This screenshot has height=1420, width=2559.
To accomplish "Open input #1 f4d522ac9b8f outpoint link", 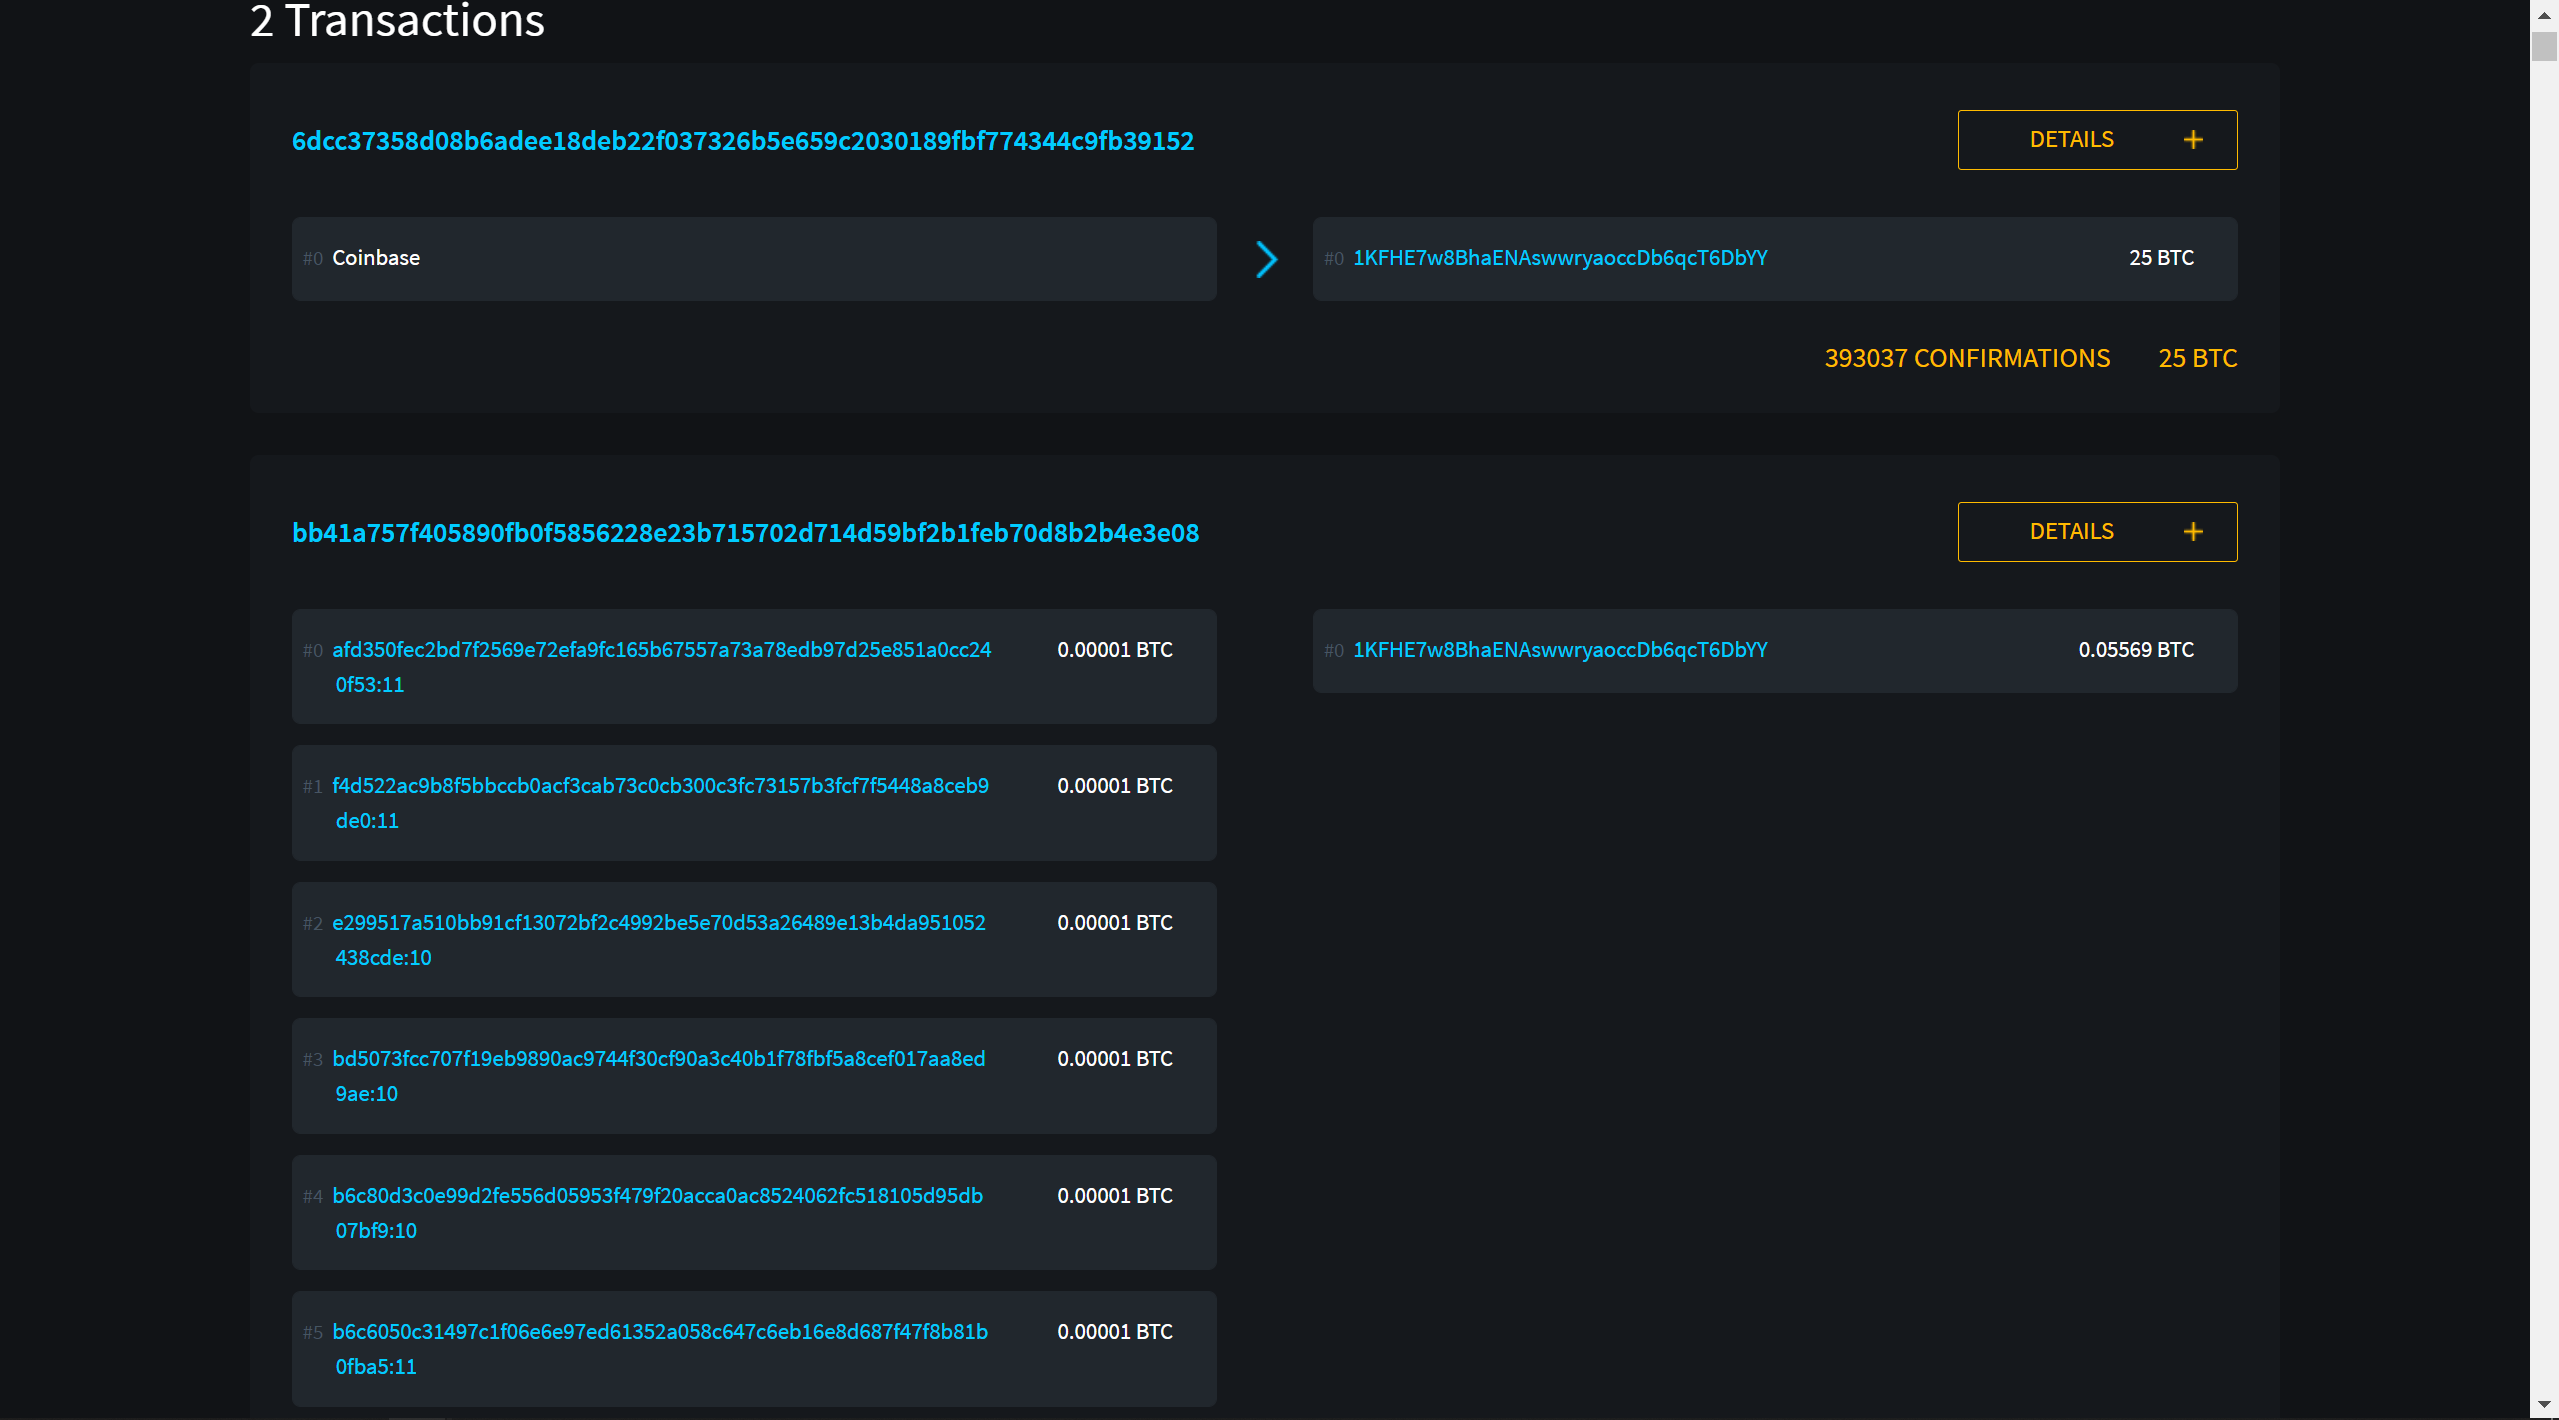I will pos(660,786).
